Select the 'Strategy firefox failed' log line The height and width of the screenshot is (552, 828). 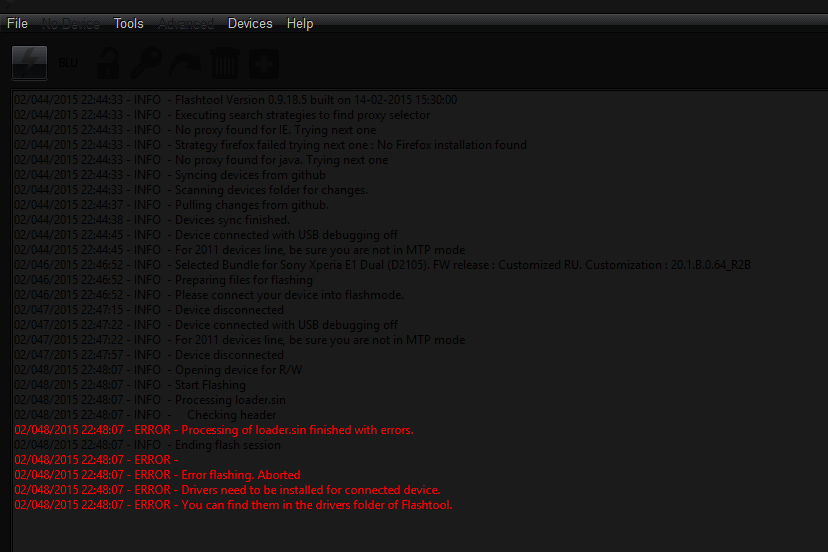click(270, 145)
